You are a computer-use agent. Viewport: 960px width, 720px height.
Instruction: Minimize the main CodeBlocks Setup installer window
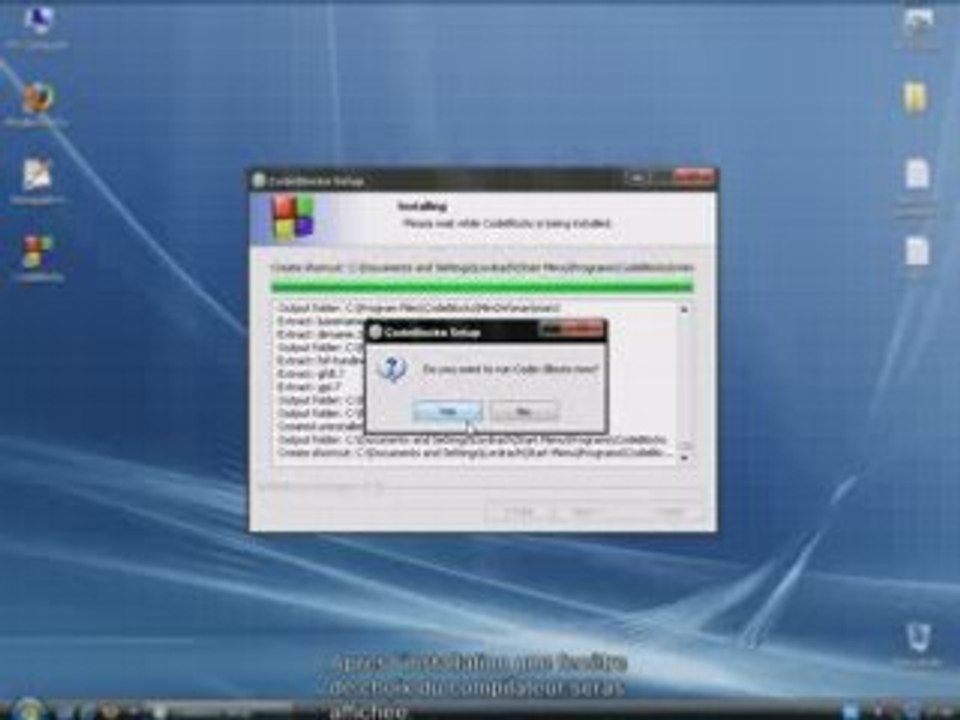pos(637,178)
